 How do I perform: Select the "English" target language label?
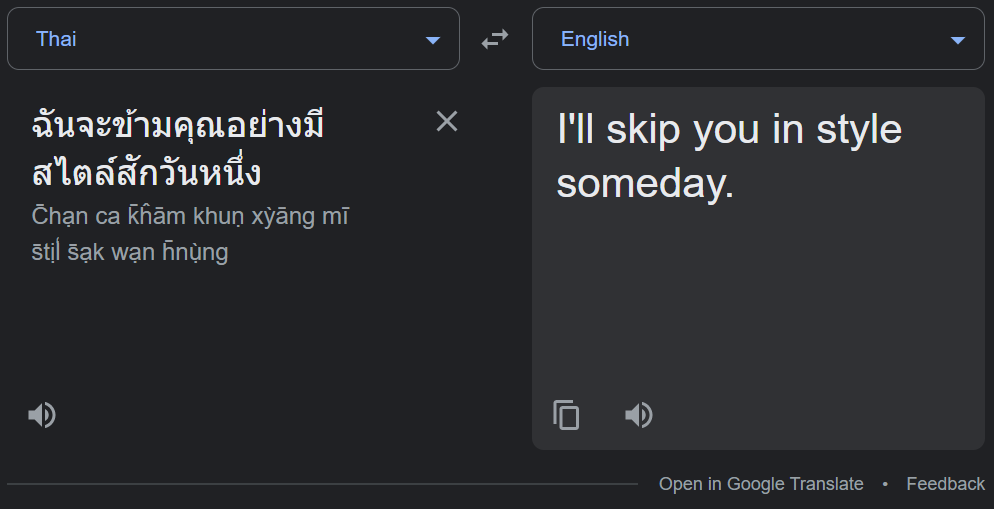click(595, 39)
